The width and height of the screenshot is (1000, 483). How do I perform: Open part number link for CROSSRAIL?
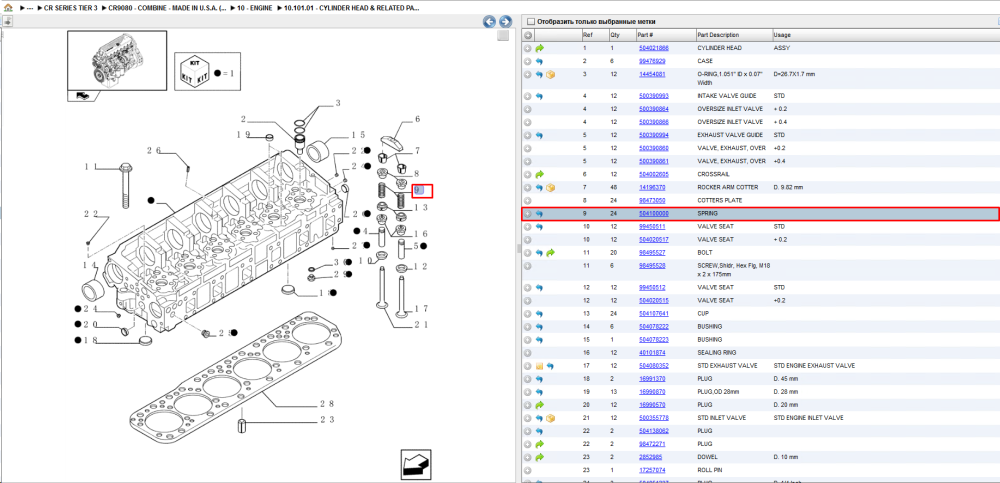[654, 174]
